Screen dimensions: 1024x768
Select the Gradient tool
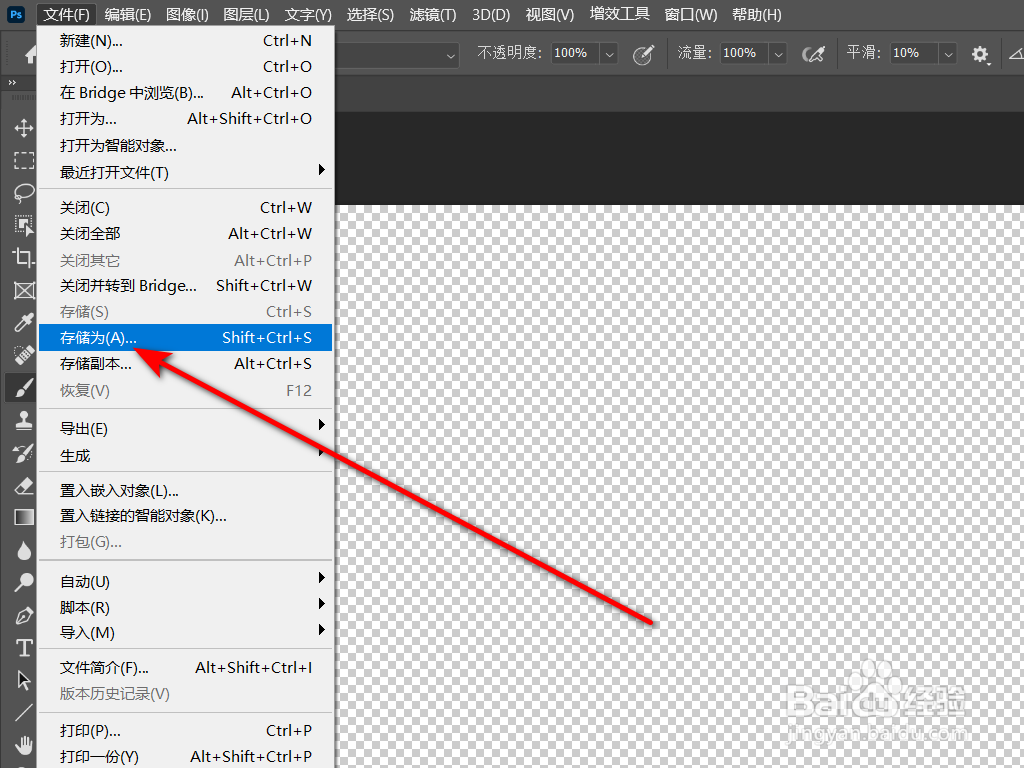click(24, 517)
